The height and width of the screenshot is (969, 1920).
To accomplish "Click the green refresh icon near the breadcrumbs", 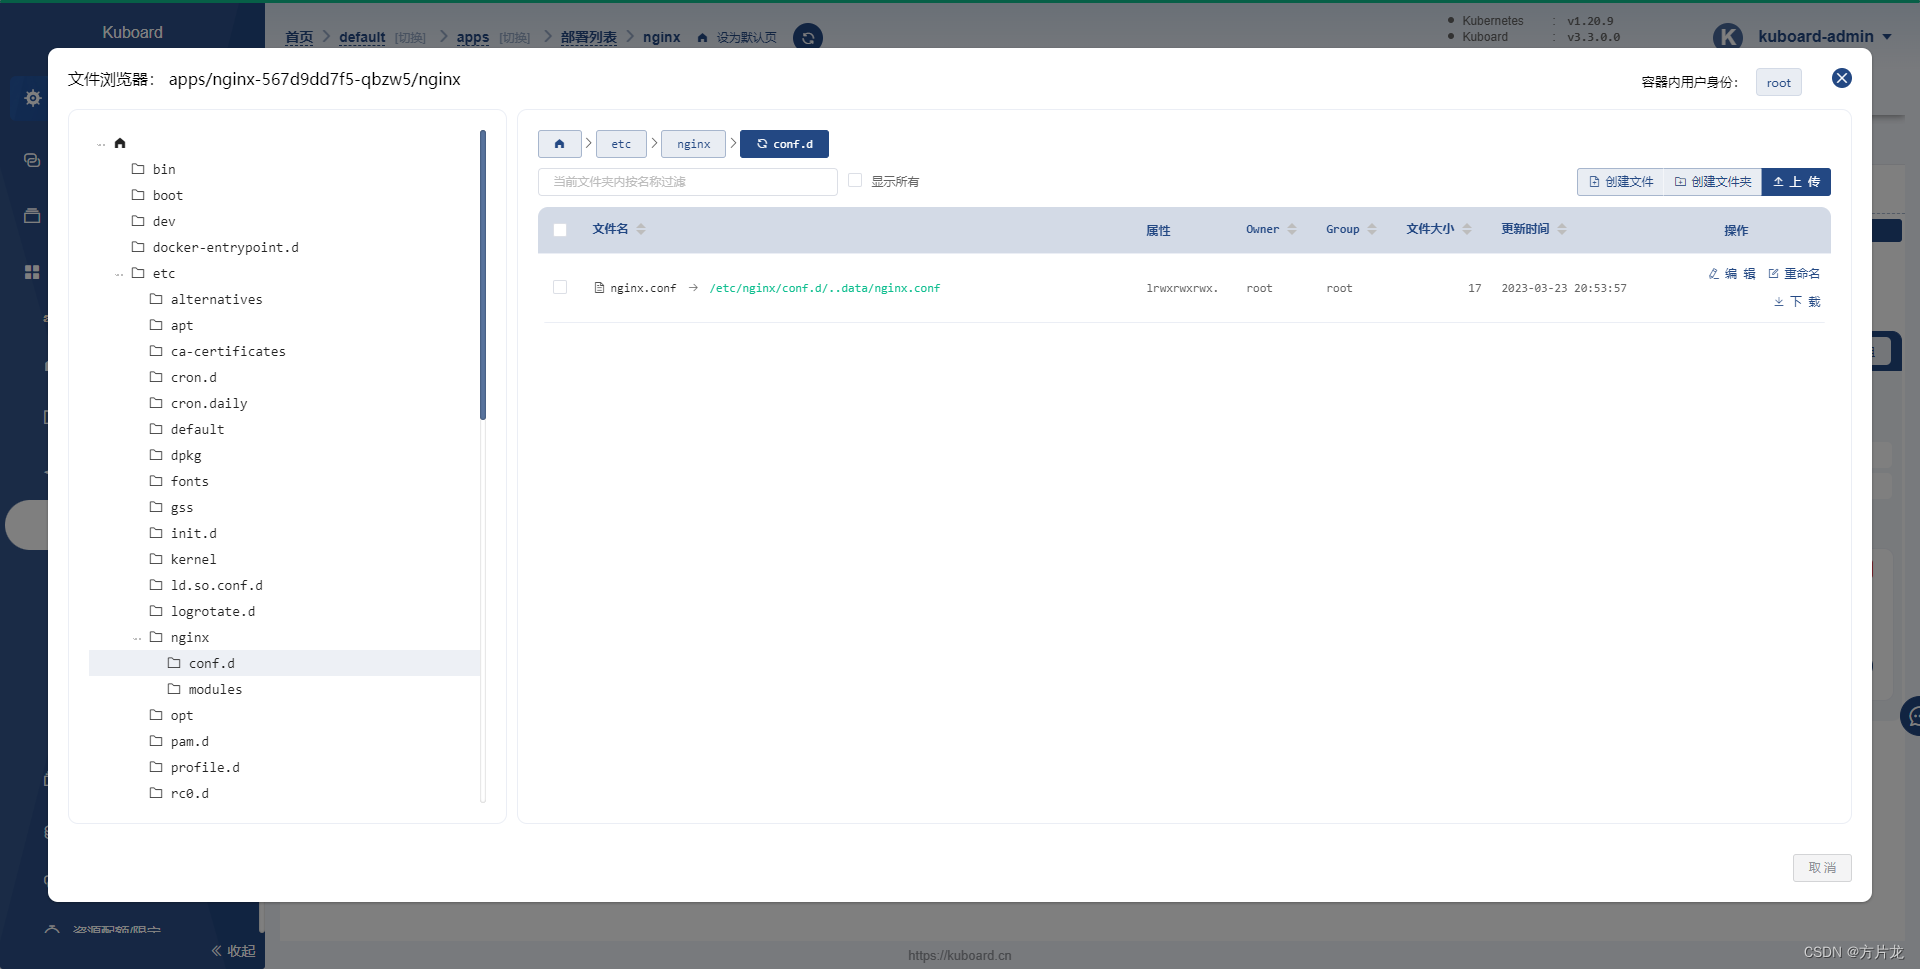I will click(x=808, y=37).
